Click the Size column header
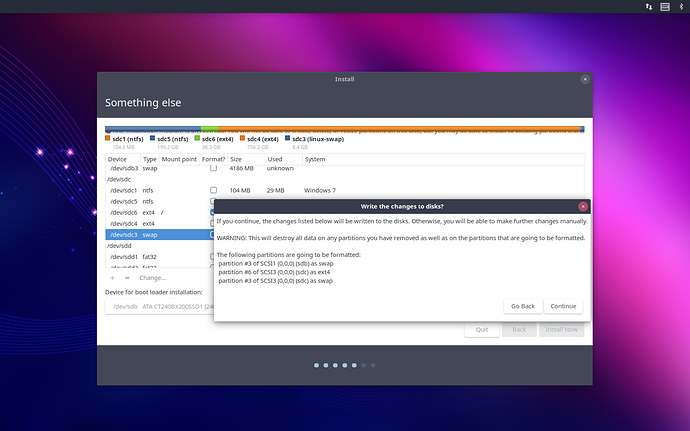690x431 pixels. 246,159
